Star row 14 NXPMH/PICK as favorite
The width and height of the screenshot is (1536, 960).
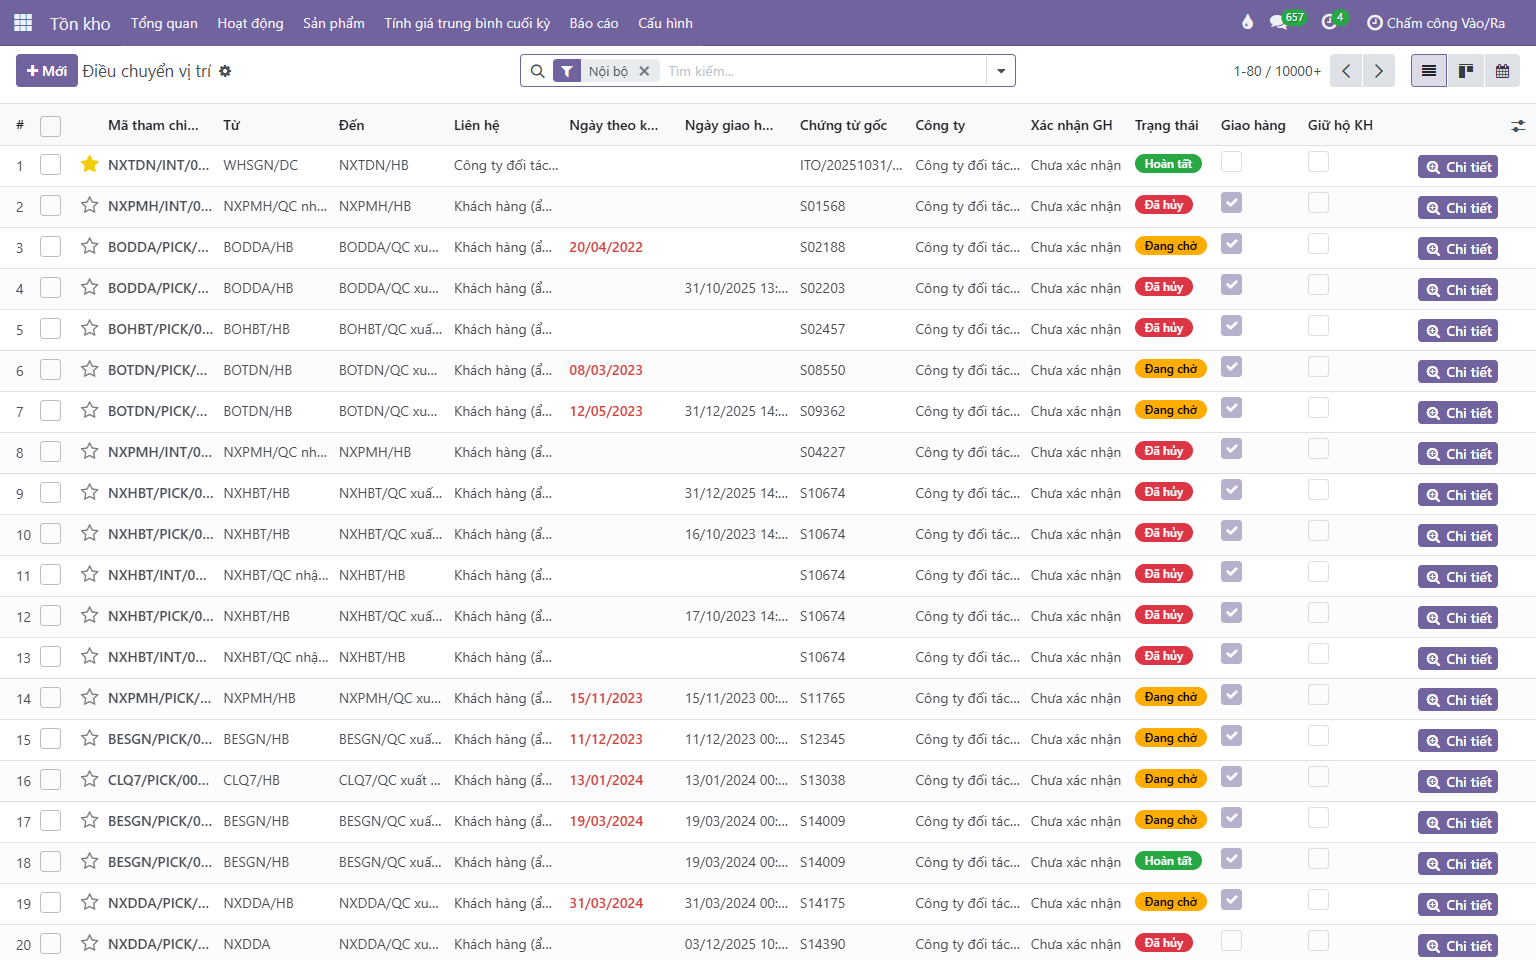click(x=89, y=697)
